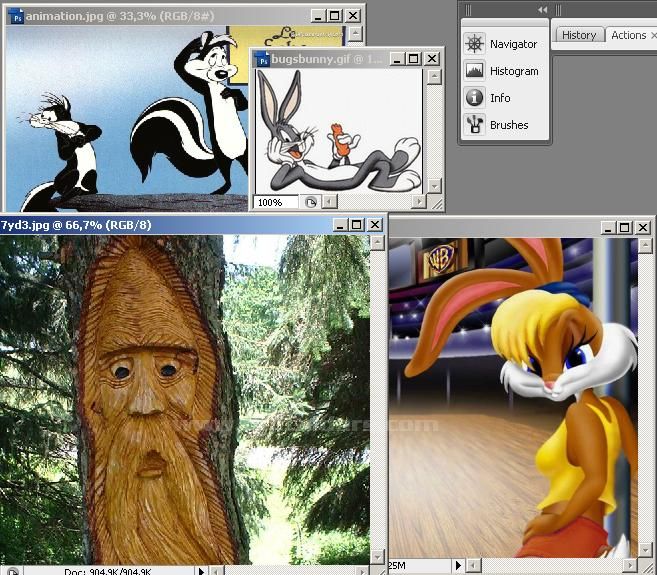This screenshot has height=575, width=657.
Task: Maximize the animation.jpg window
Action: tap(335, 16)
